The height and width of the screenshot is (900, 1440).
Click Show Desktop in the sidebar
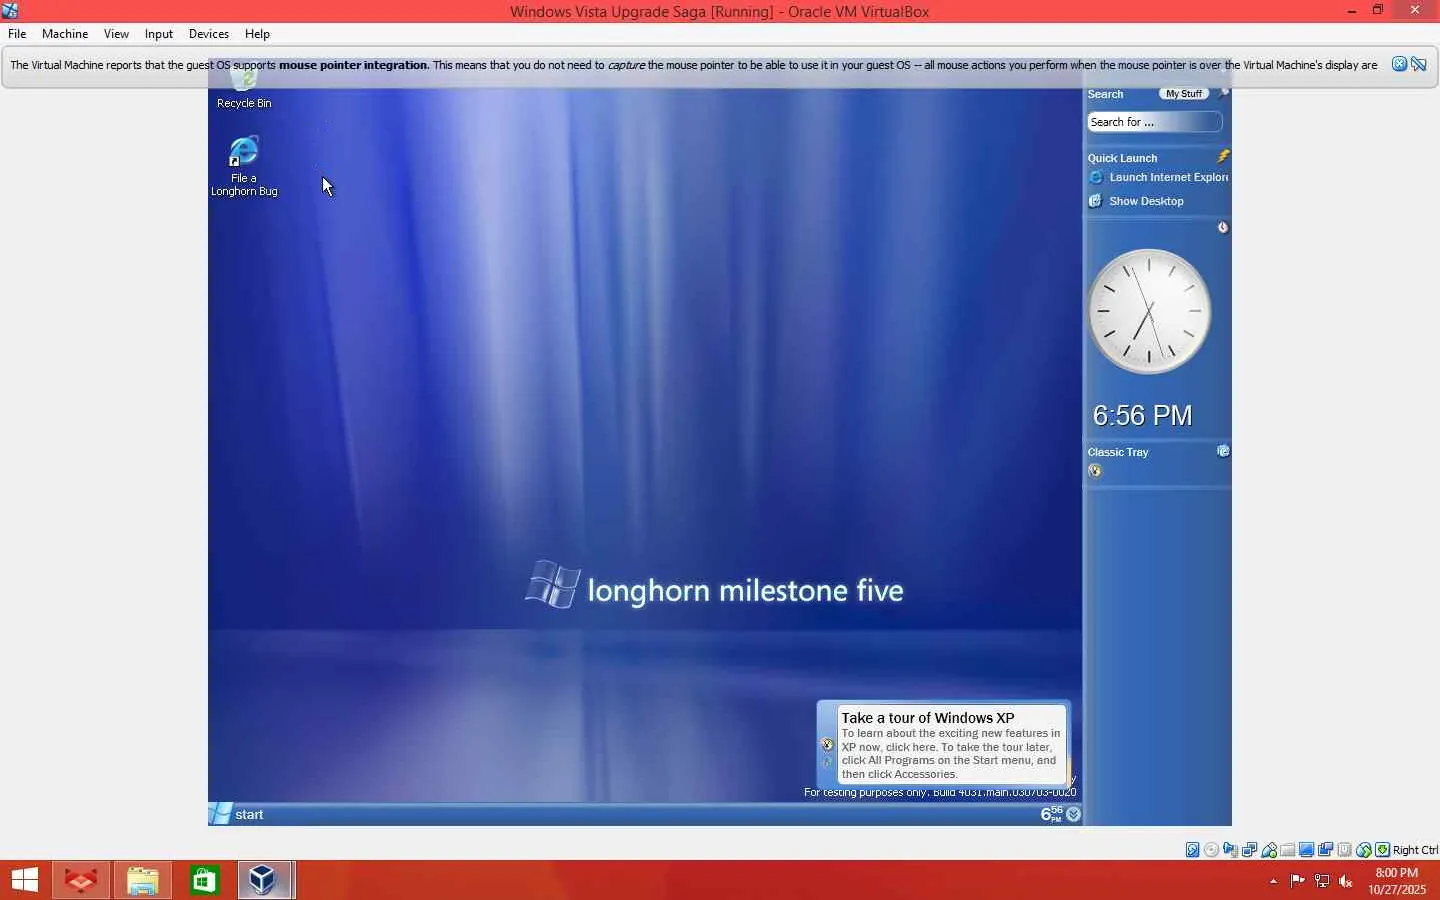pyautogui.click(x=1136, y=201)
